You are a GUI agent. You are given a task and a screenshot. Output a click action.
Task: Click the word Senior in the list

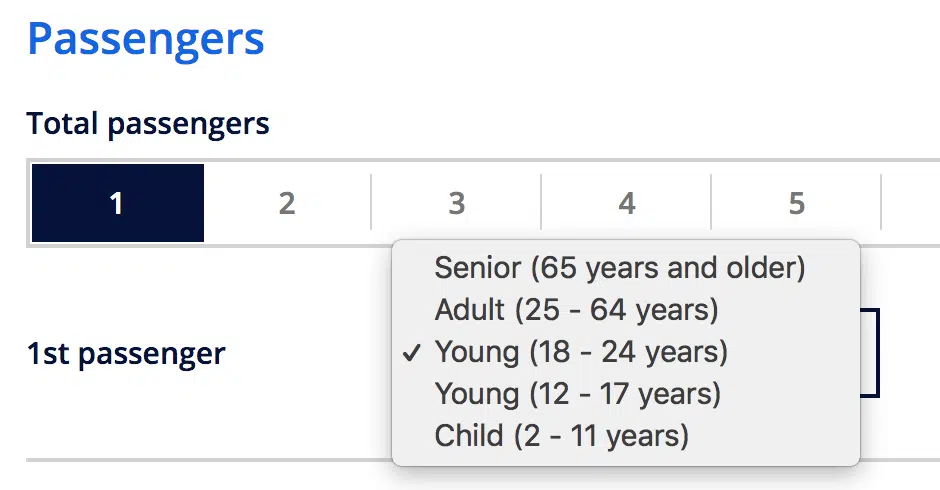[478, 268]
